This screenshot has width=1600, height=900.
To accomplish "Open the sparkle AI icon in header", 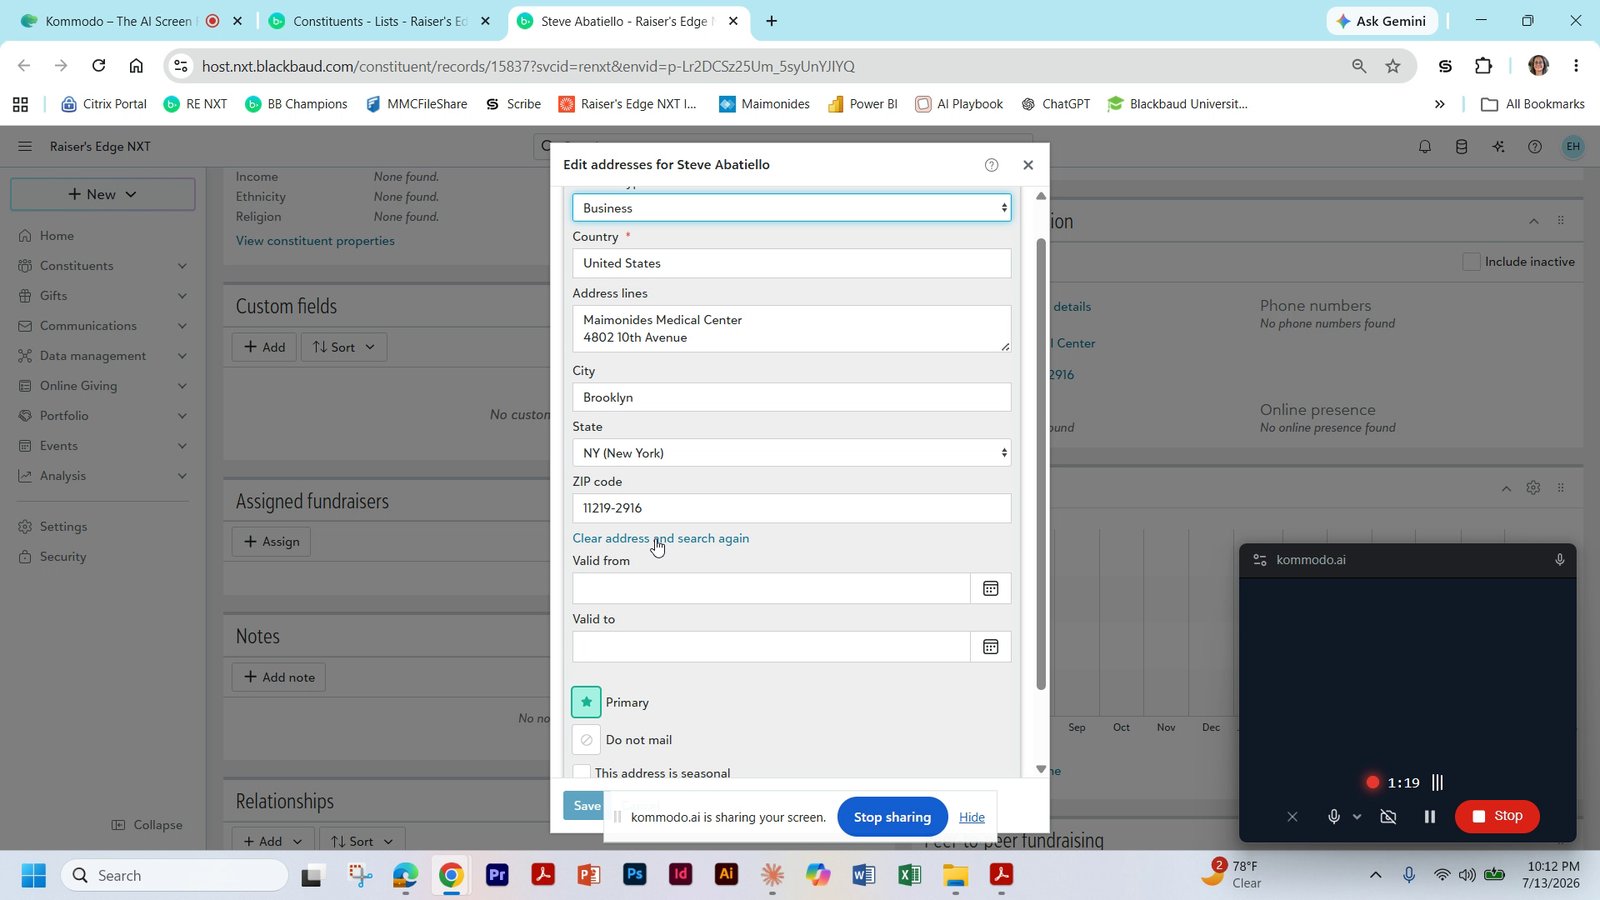I will 1498,147.
